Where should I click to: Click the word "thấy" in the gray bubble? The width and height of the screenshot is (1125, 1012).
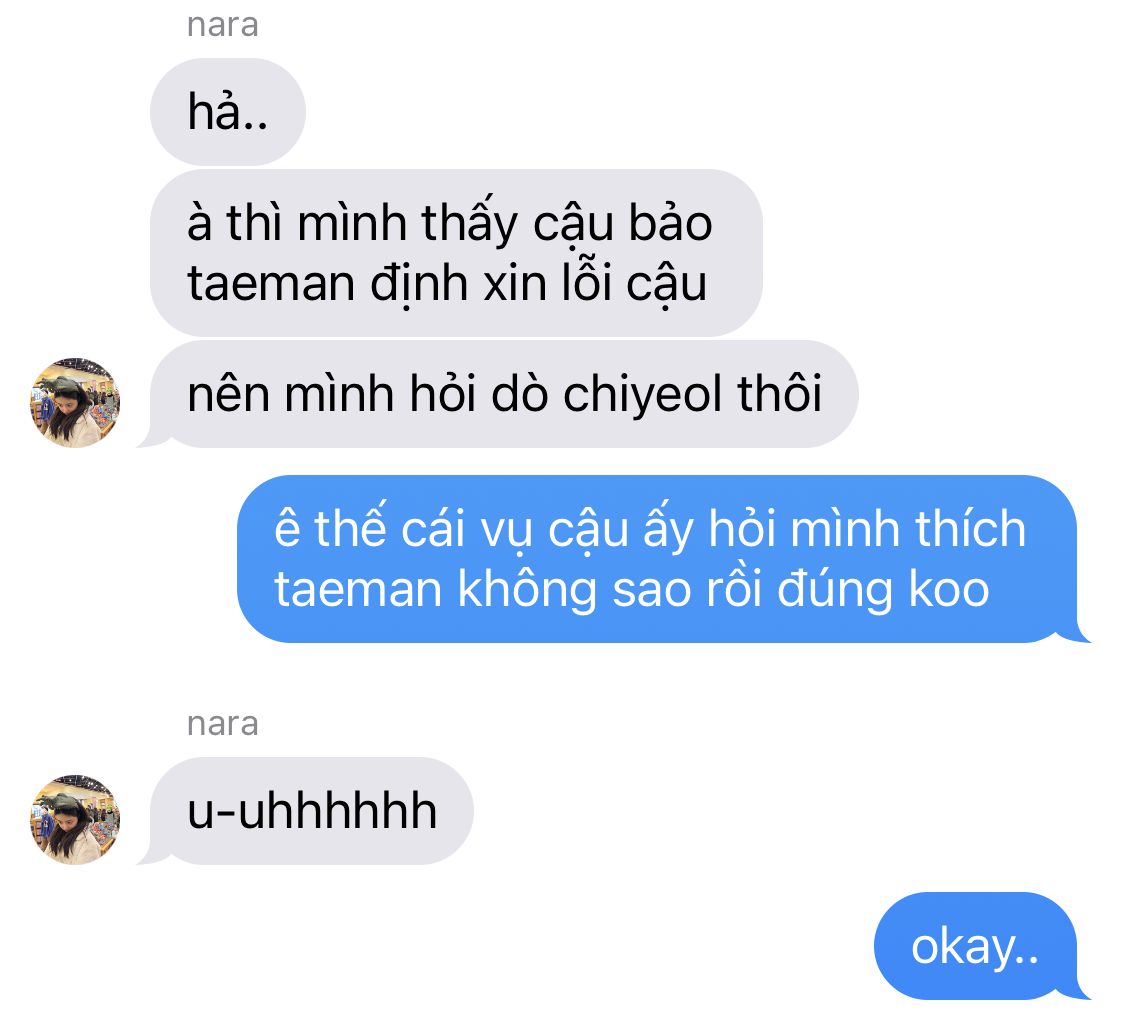pos(470,222)
